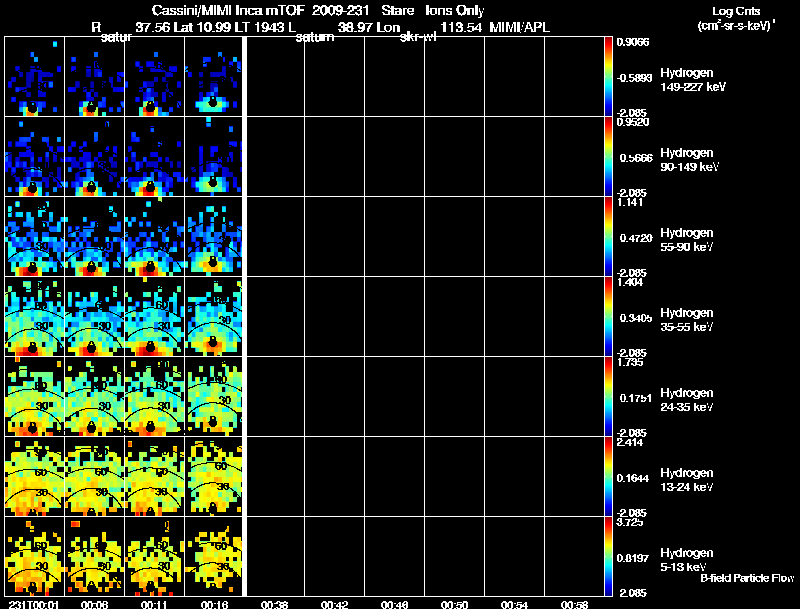Image resolution: width=800 pixels, height=609 pixels.
Task: Select the 'Hydrogen 55-90 keV' label
Action: (x=687, y=240)
